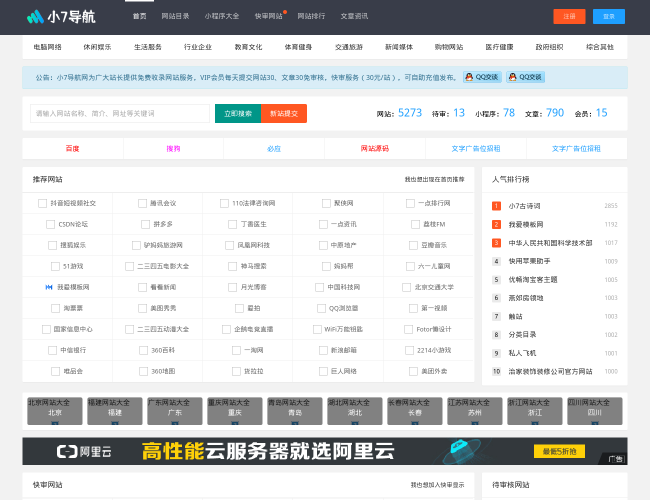Click the 小7导航 logo icon

point(35,17)
